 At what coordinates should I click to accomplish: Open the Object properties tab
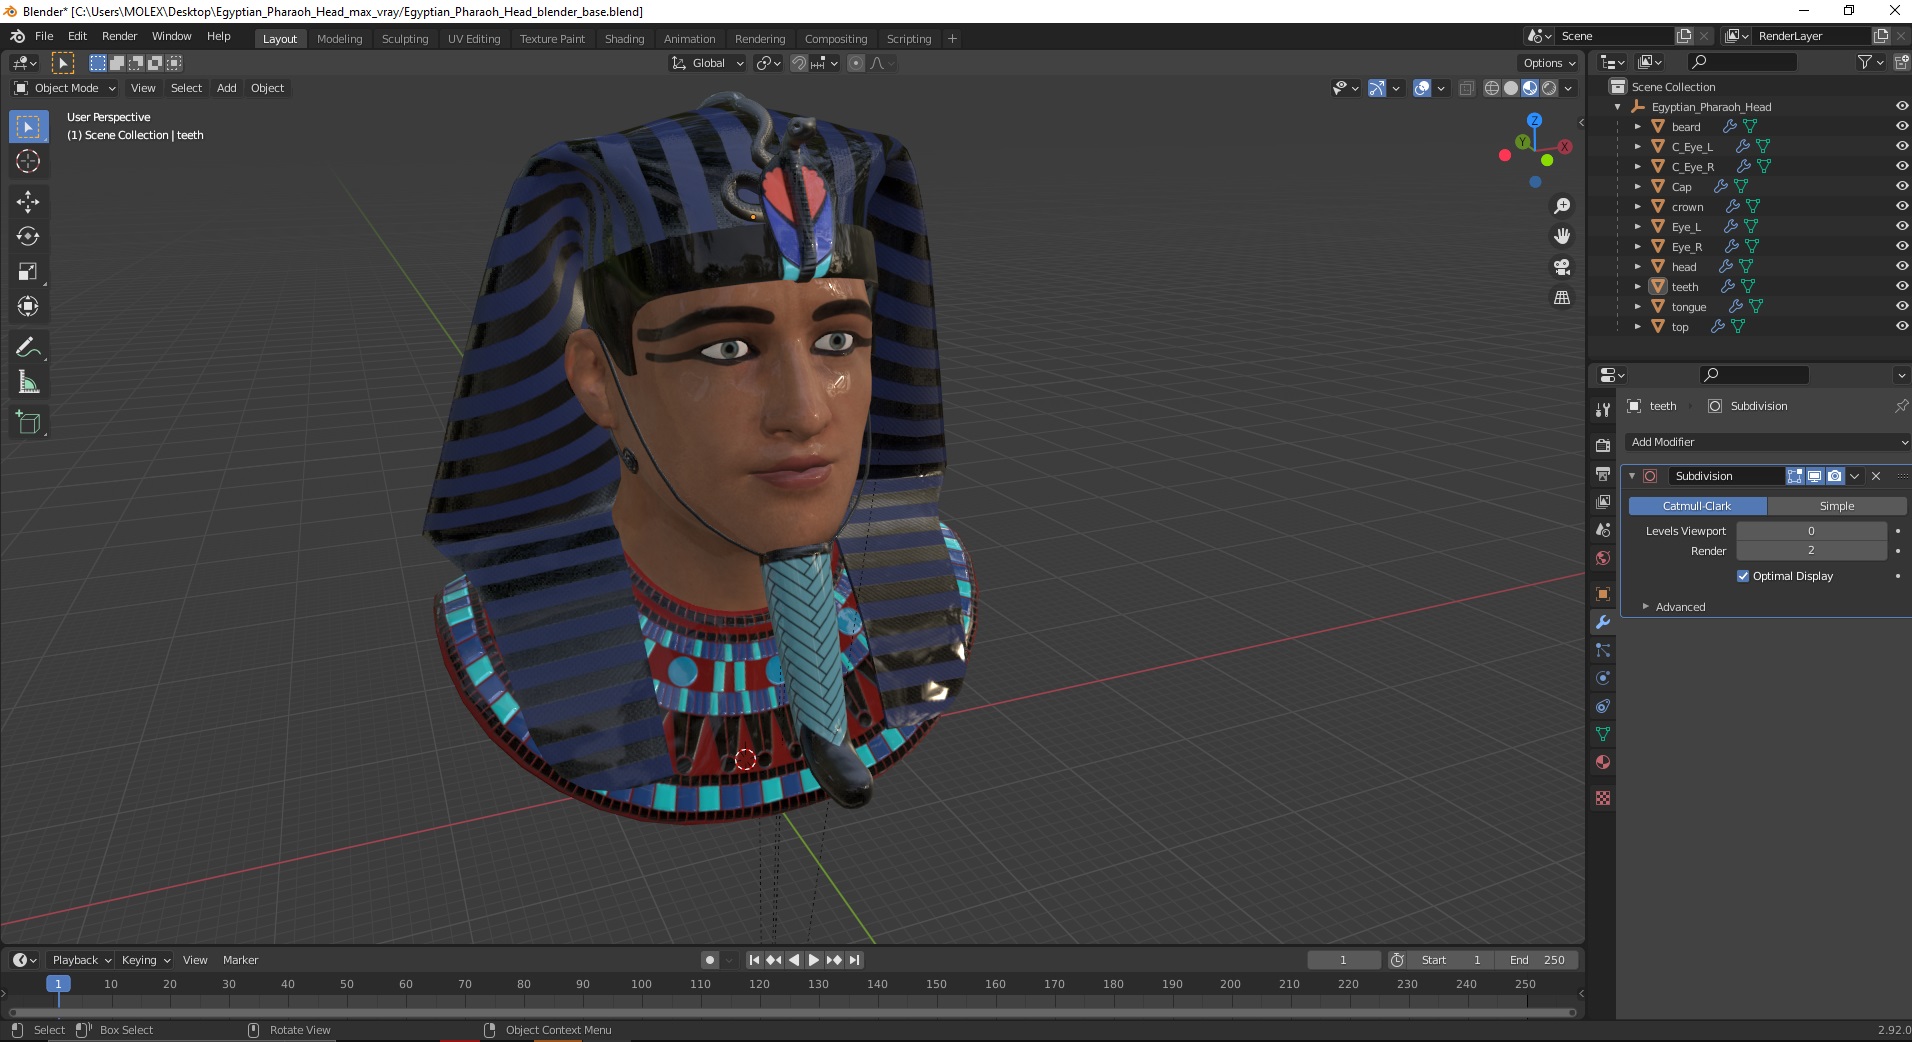click(x=1603, y=594)
